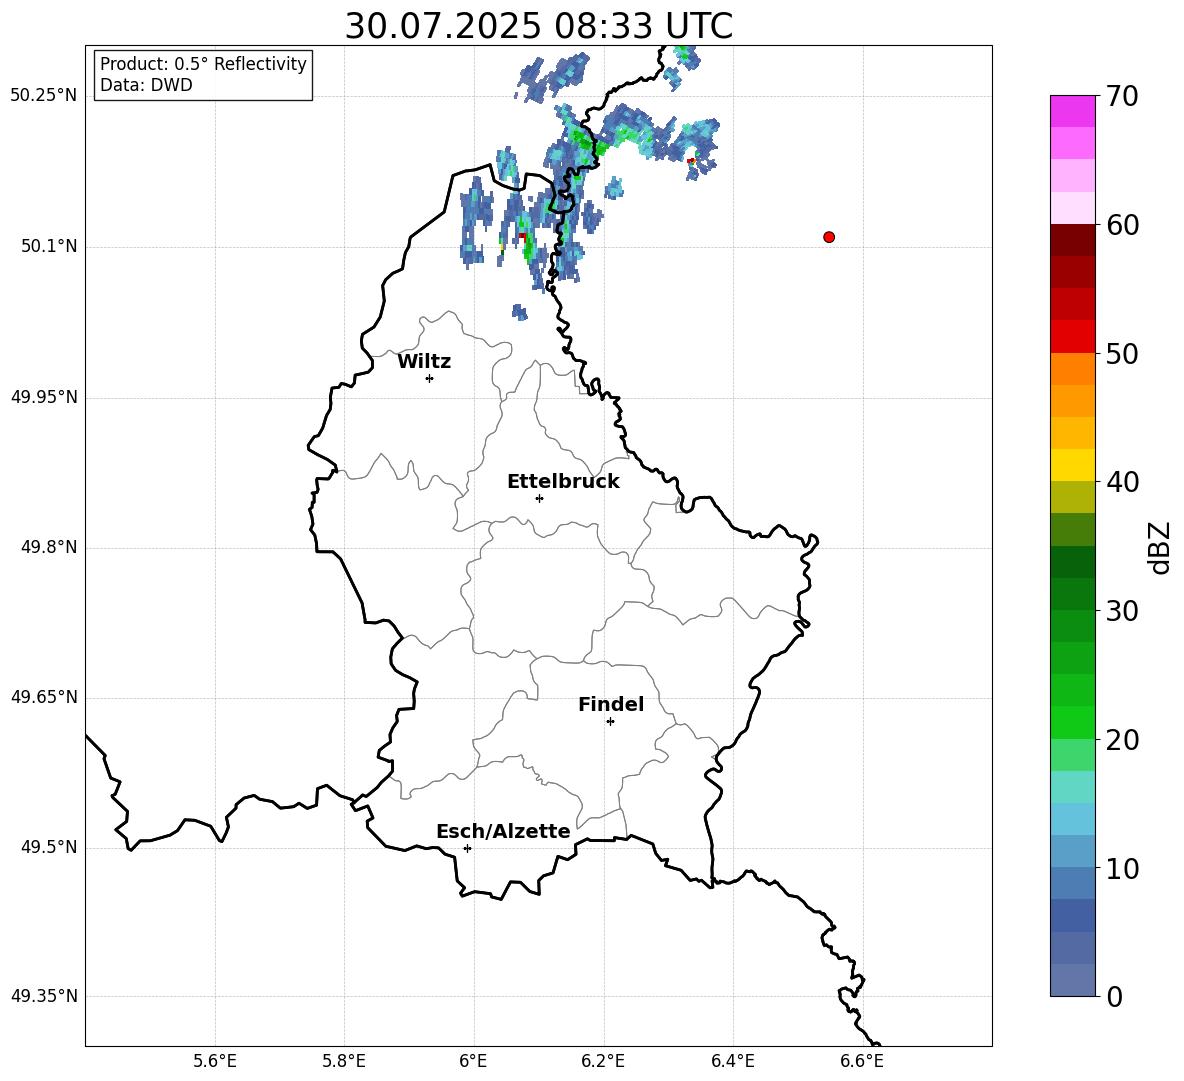The width and height of the screenshot is (1184, 1081).
Task: Click the Esch/Alzette location cross marker
Action: pyautogui.click(x=467, y=848)
